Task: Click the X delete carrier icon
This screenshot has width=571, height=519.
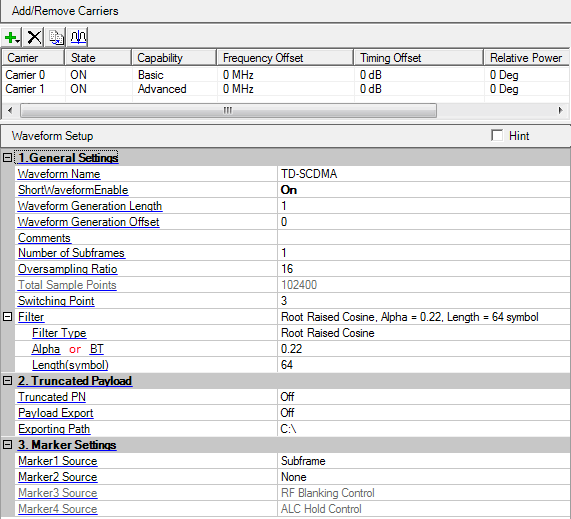Action: click(34, 37)
